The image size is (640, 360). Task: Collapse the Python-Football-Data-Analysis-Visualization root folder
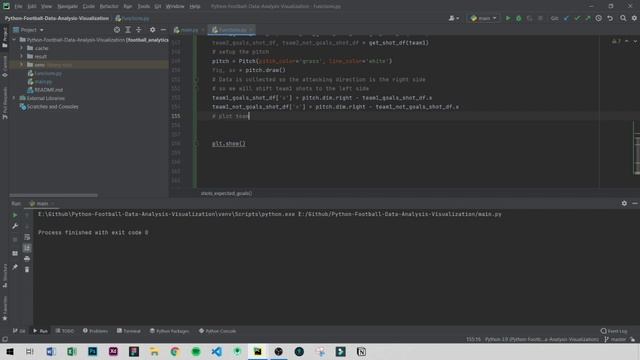(15, 40)
